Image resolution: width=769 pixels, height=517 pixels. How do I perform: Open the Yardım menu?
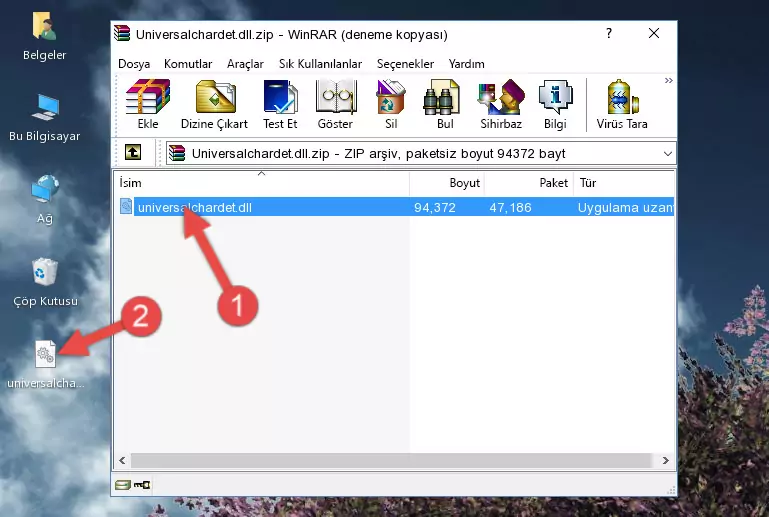tap(466, 64)
